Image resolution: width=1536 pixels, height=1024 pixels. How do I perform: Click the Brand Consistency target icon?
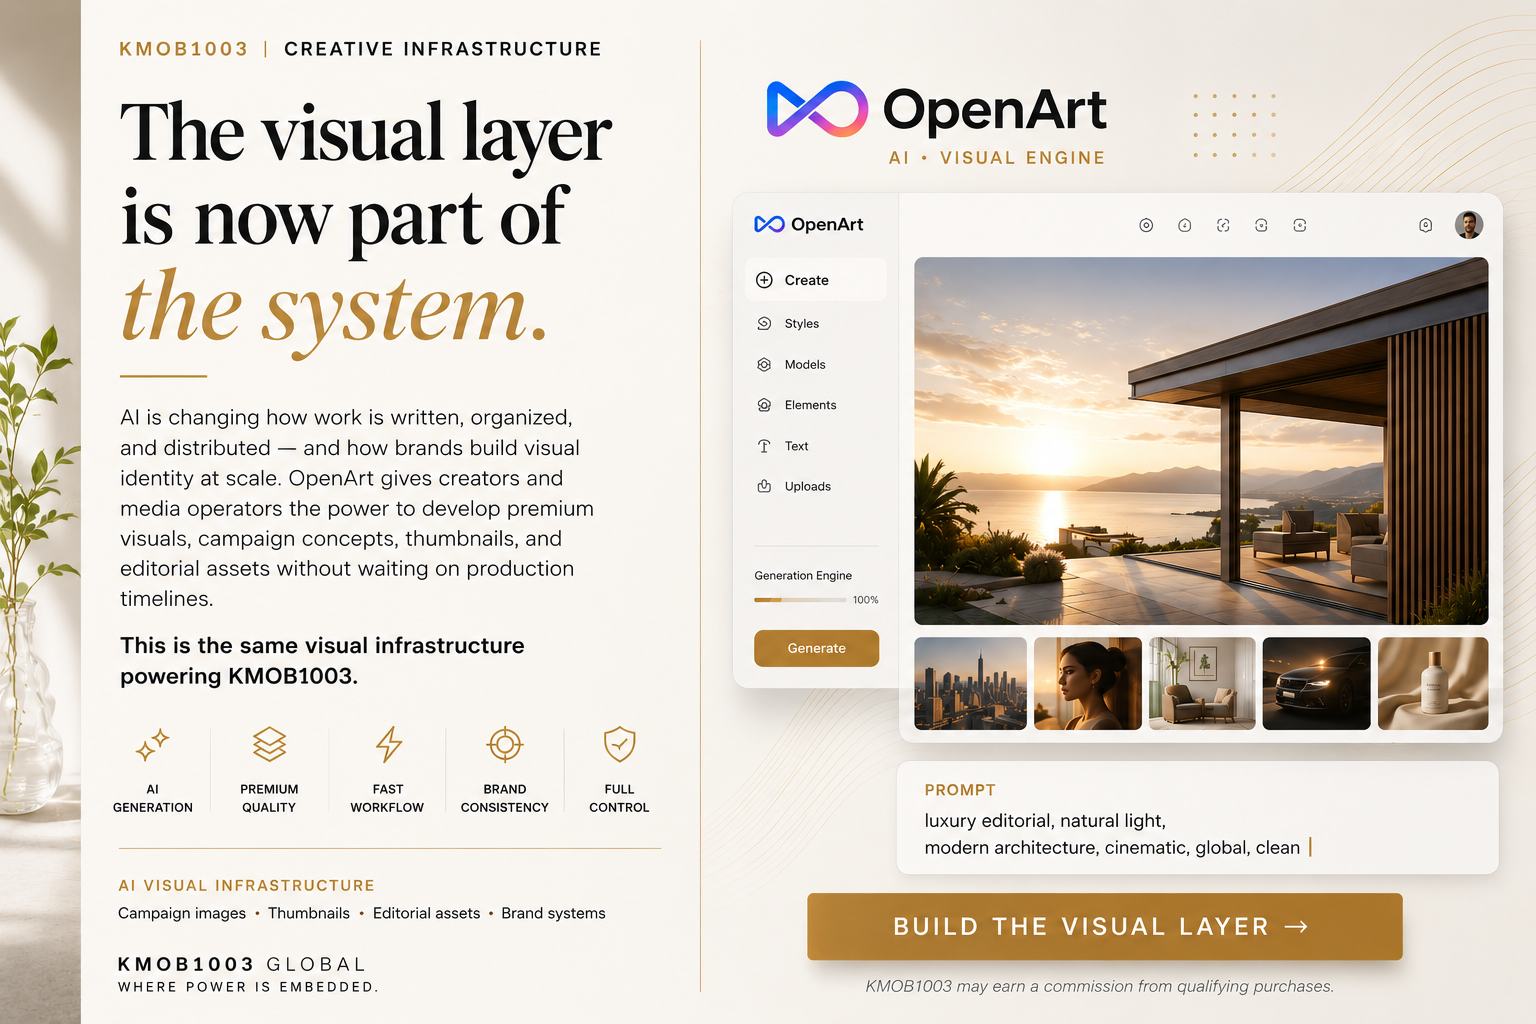click(x=505, y=744)
